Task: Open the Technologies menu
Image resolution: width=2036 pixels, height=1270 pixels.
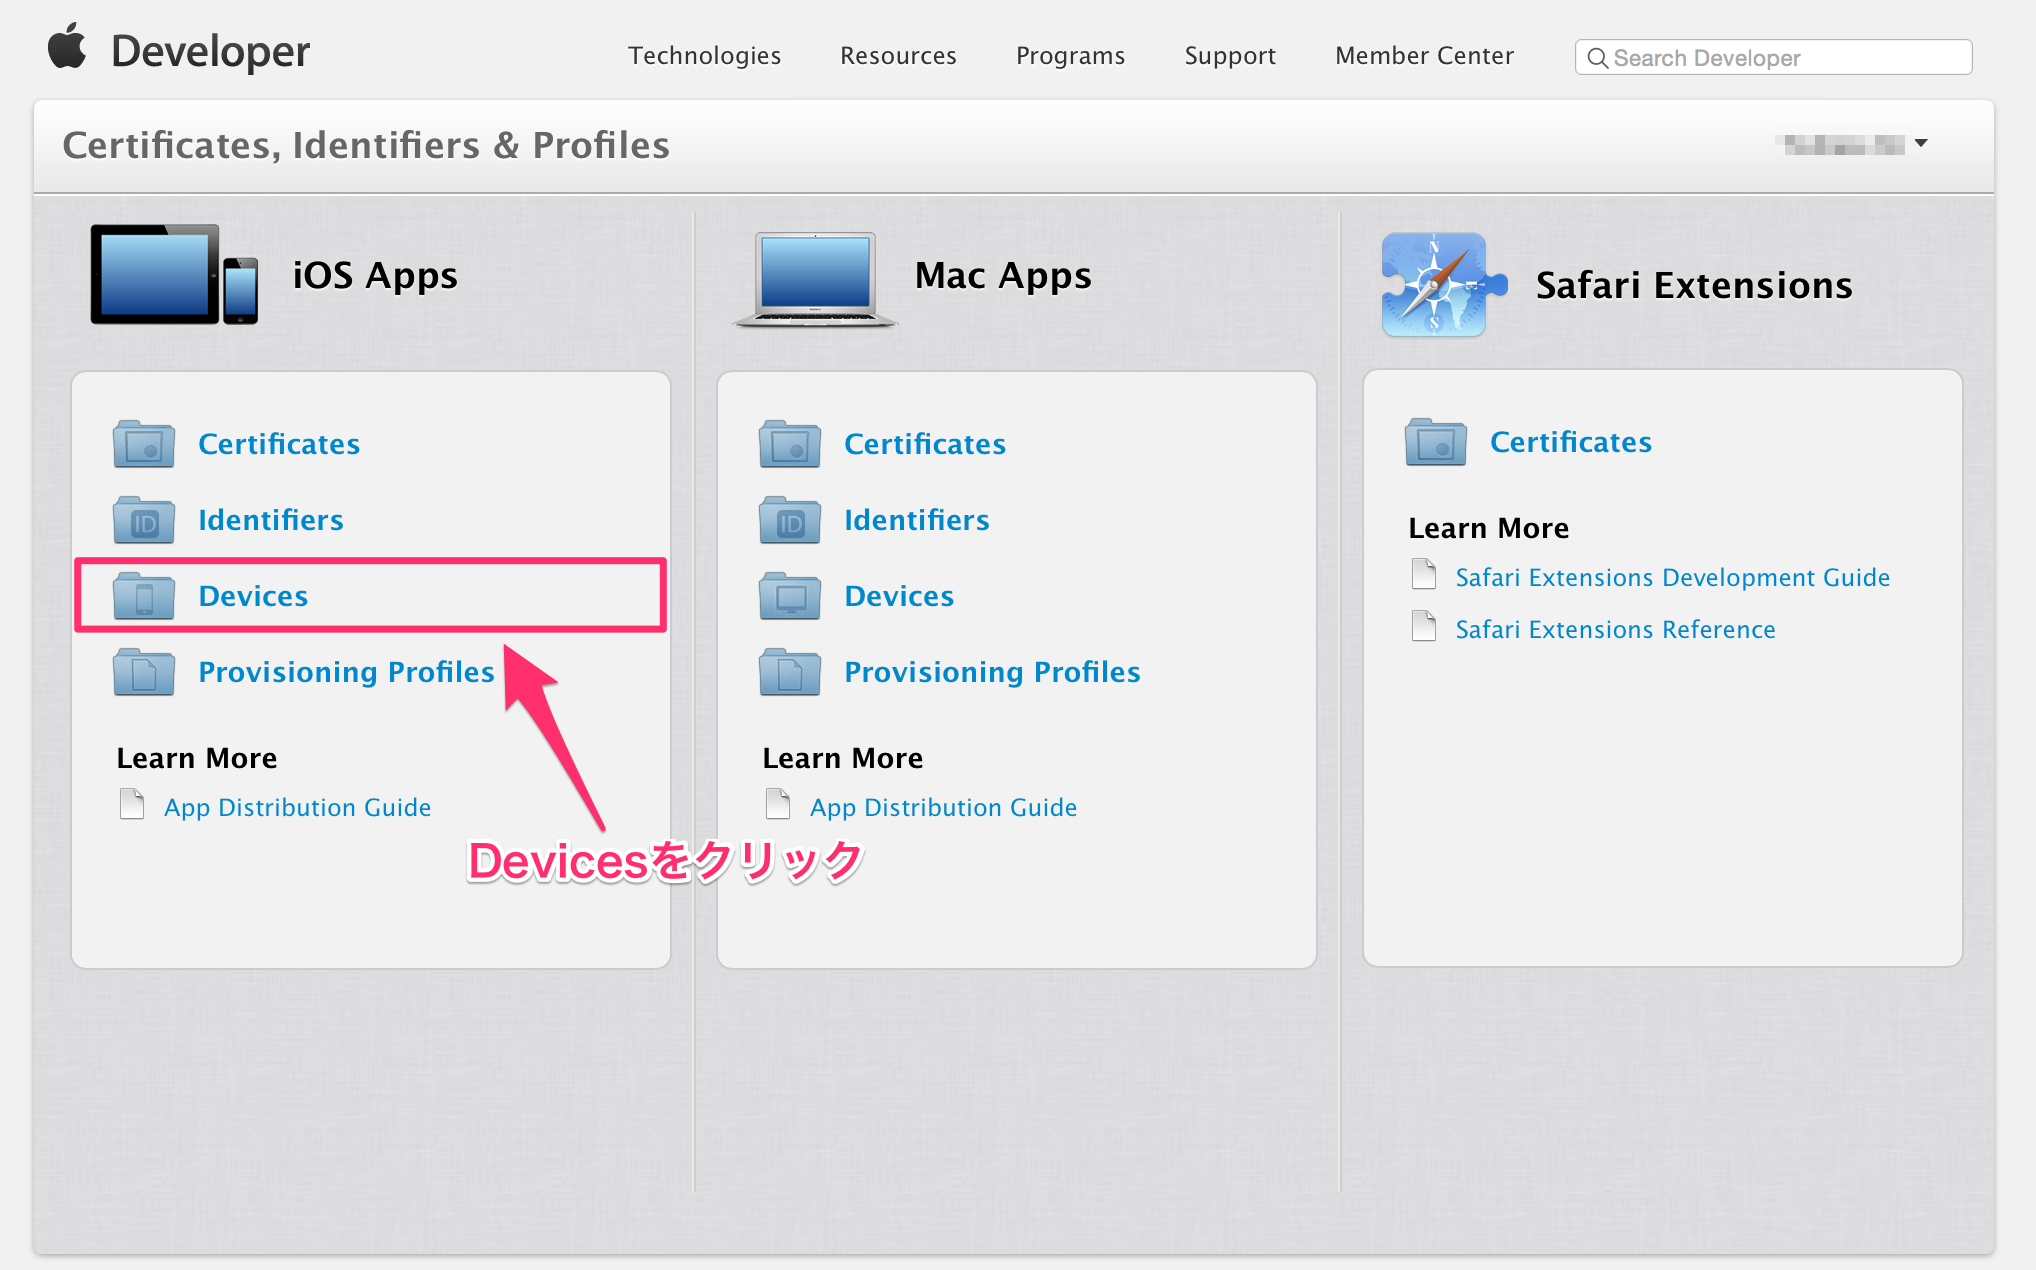Action: coord(704,55)
